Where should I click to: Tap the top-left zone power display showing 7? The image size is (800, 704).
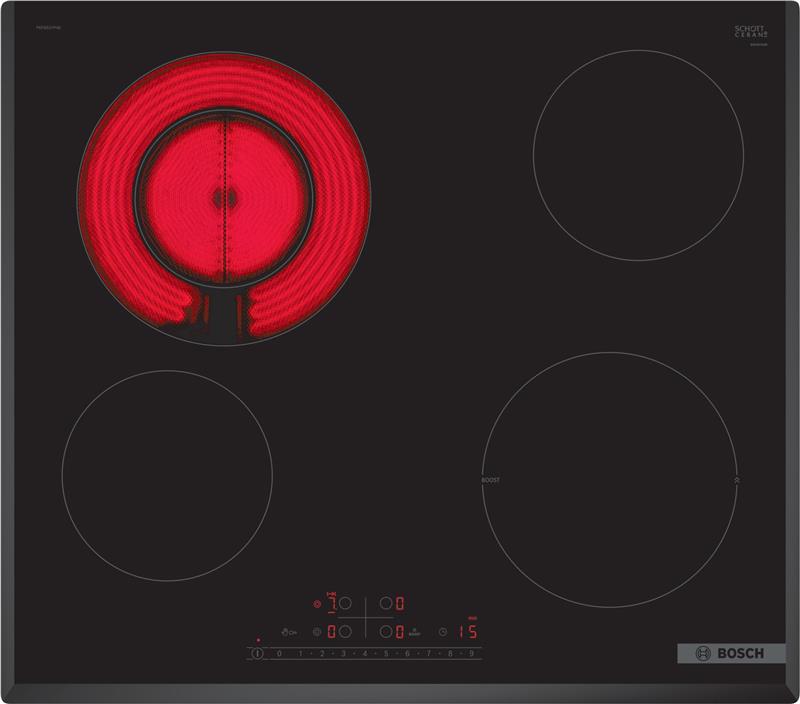331,603
